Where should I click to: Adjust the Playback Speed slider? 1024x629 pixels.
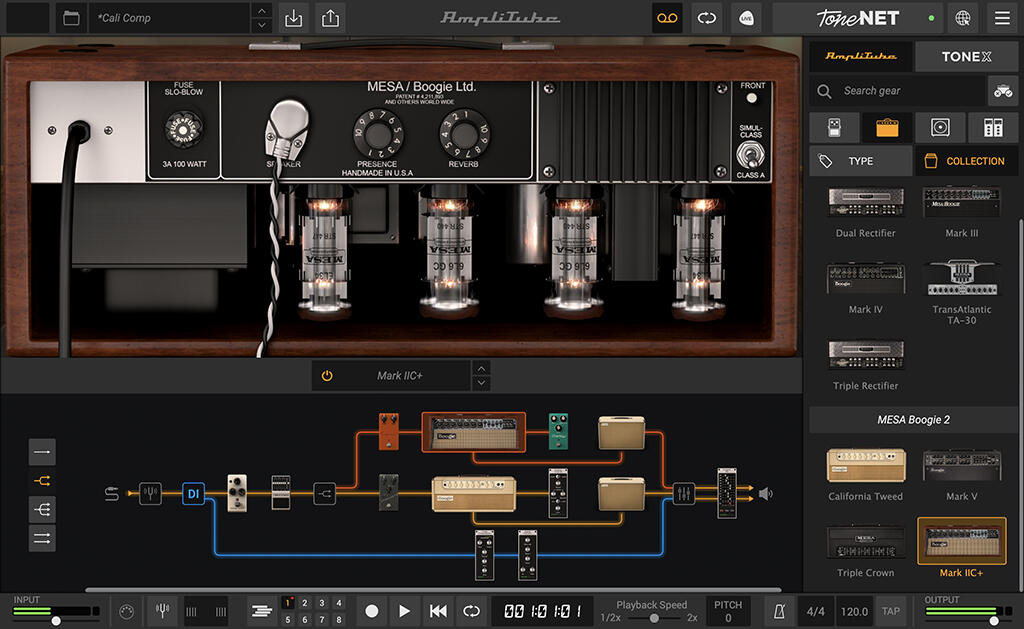pos(655,617)
